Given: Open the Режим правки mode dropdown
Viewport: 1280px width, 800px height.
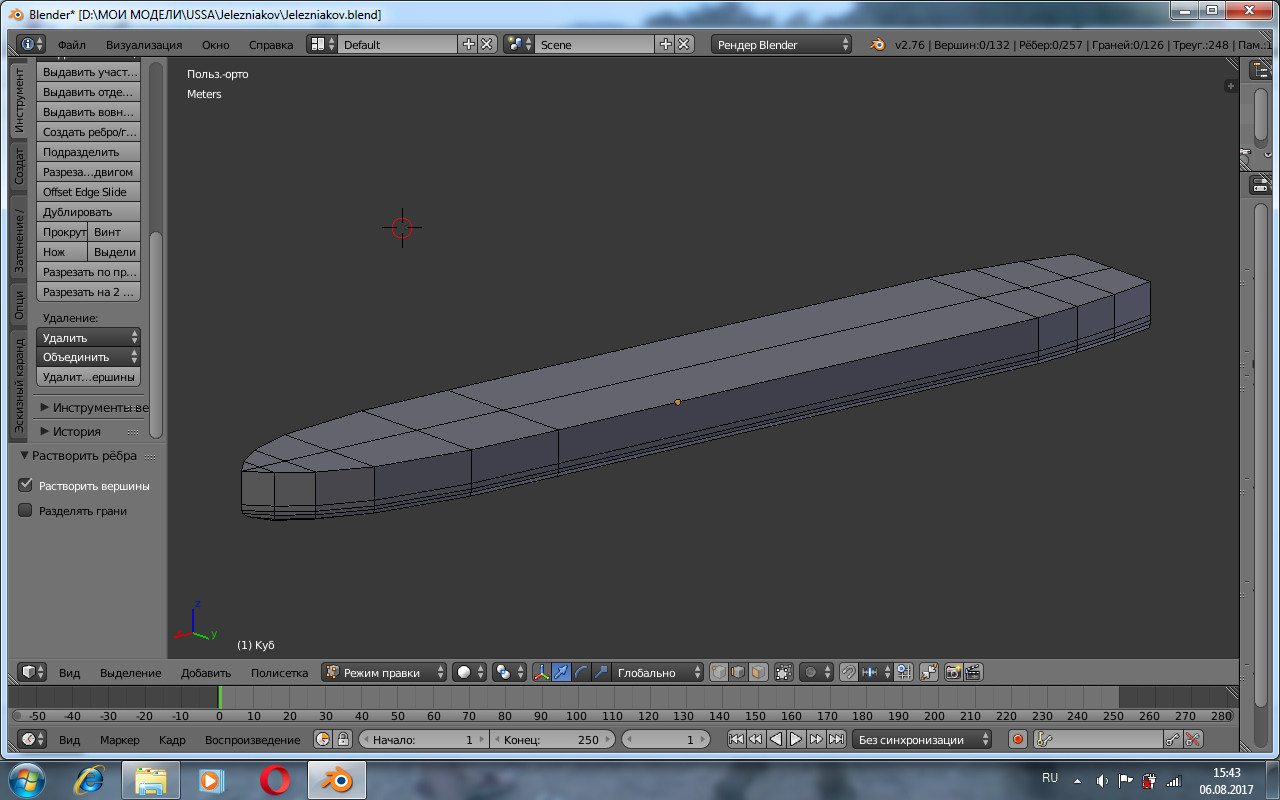Looking at the screenshot, I should pyautogui.click(x=385, y=673).
